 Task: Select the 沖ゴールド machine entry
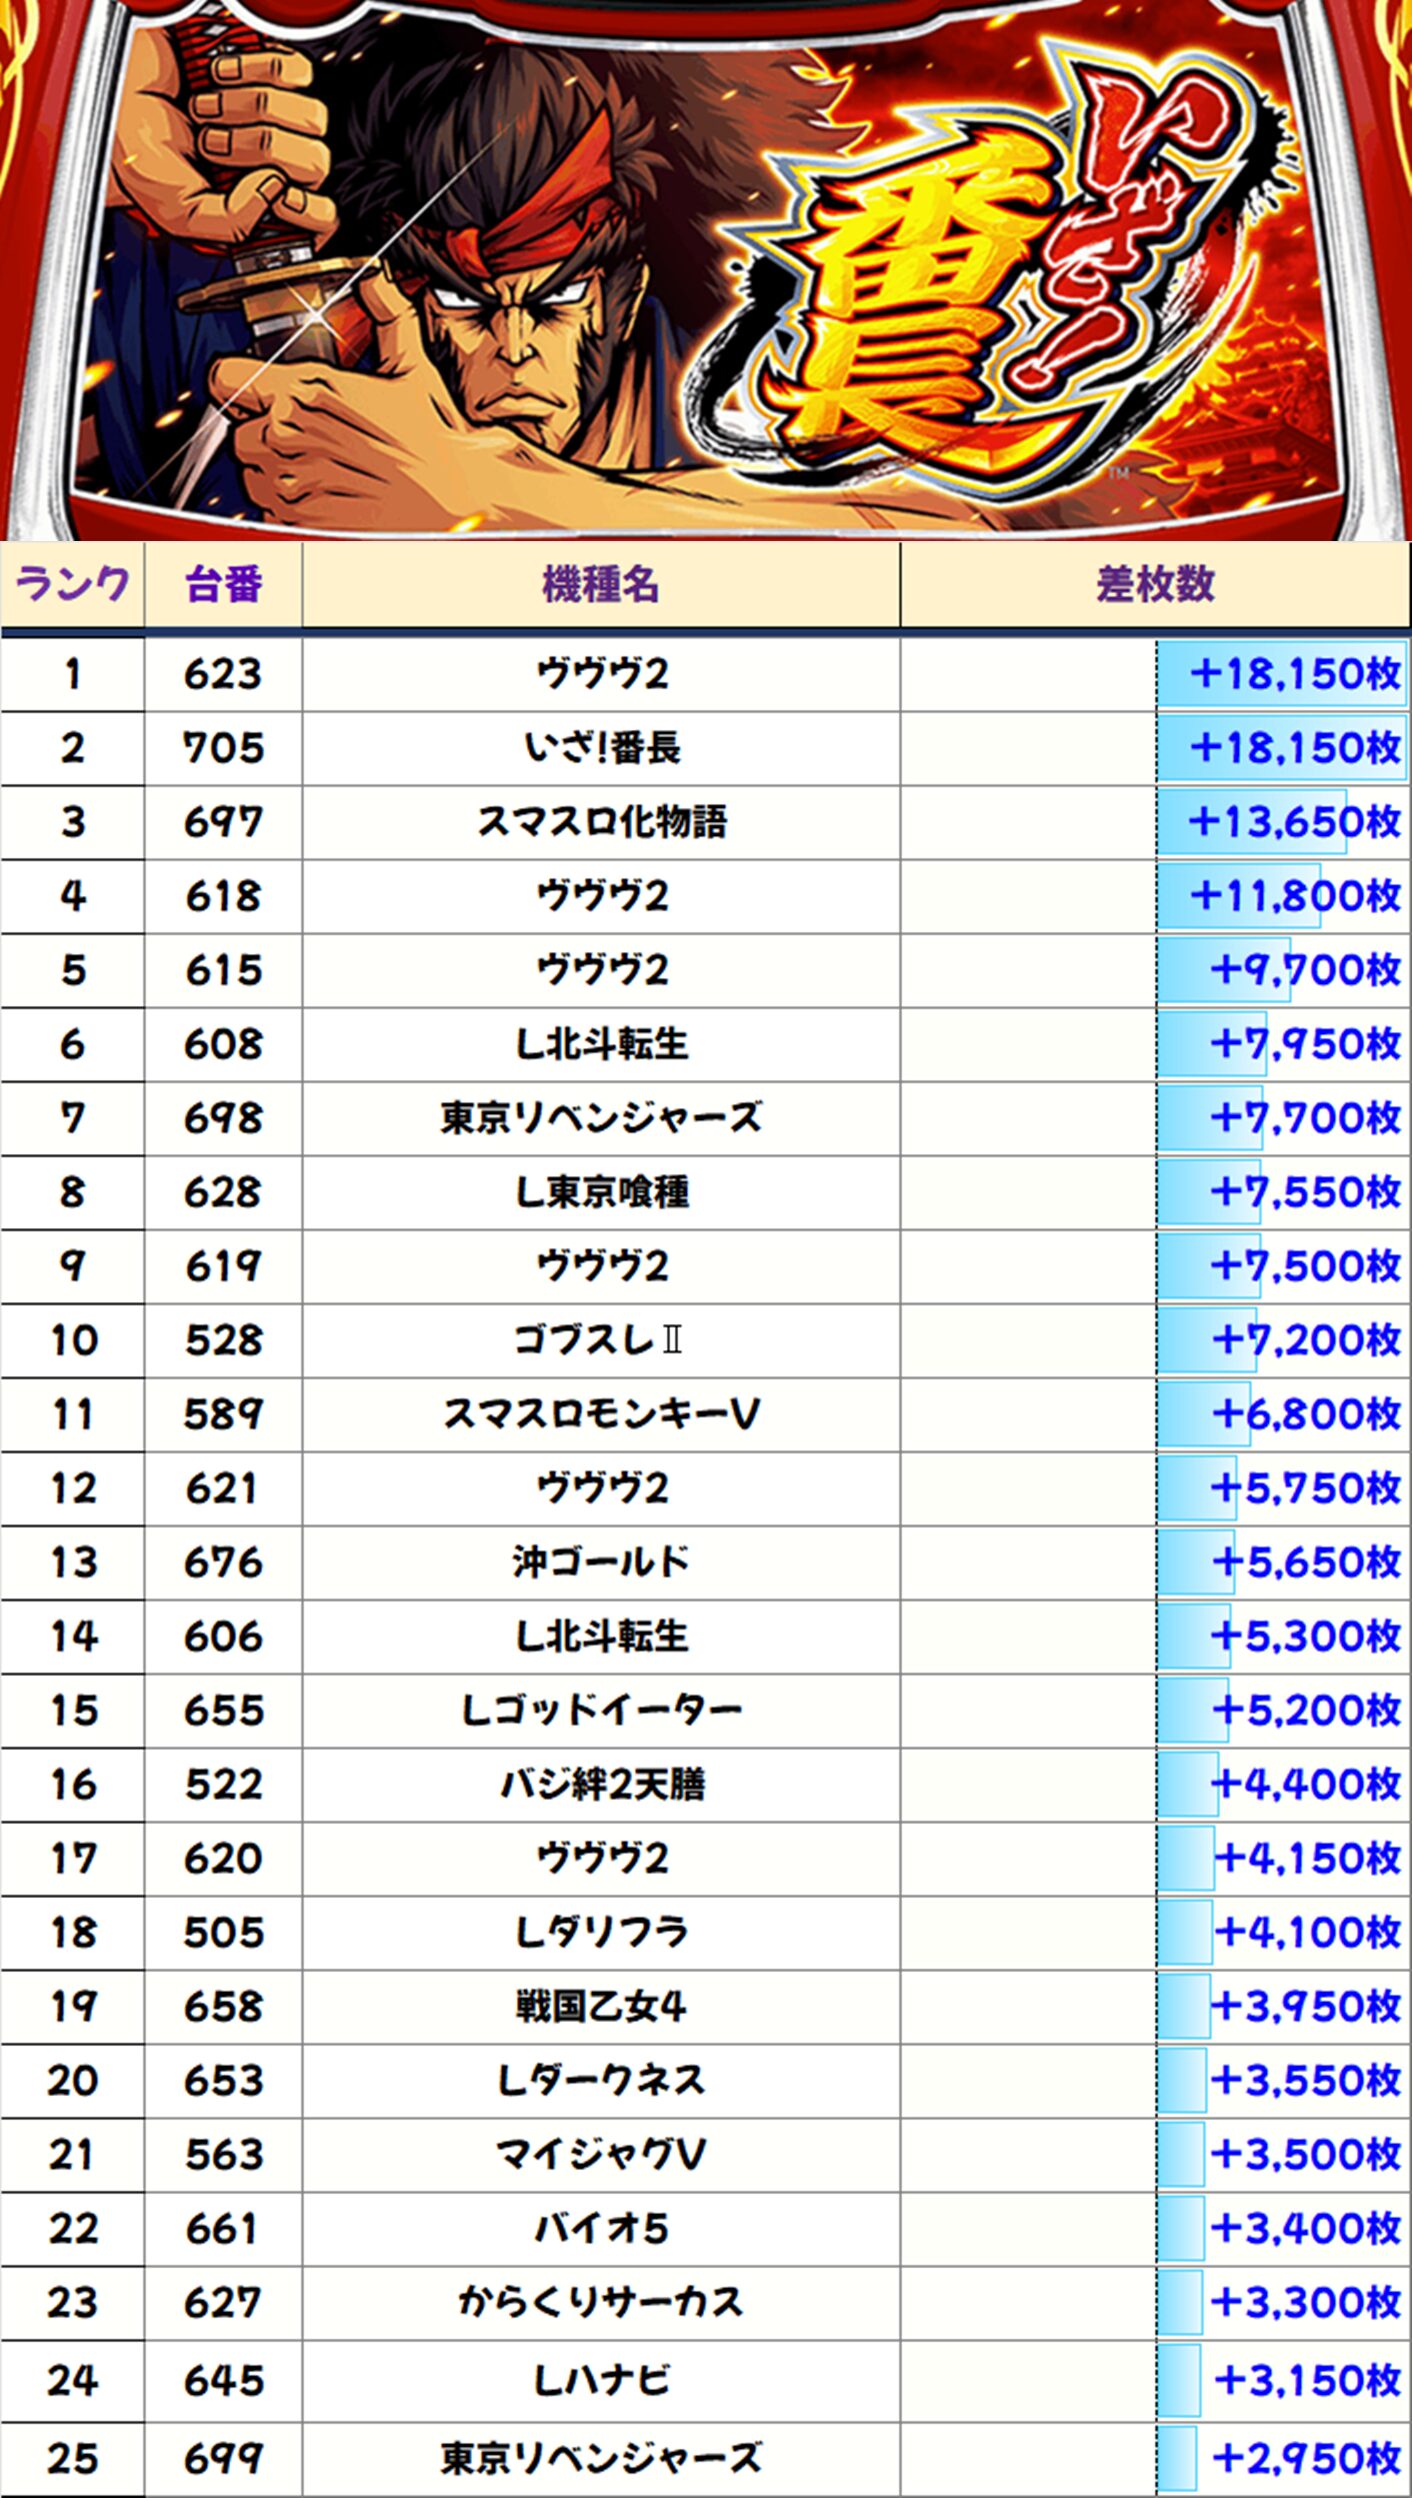[602, 1562]
